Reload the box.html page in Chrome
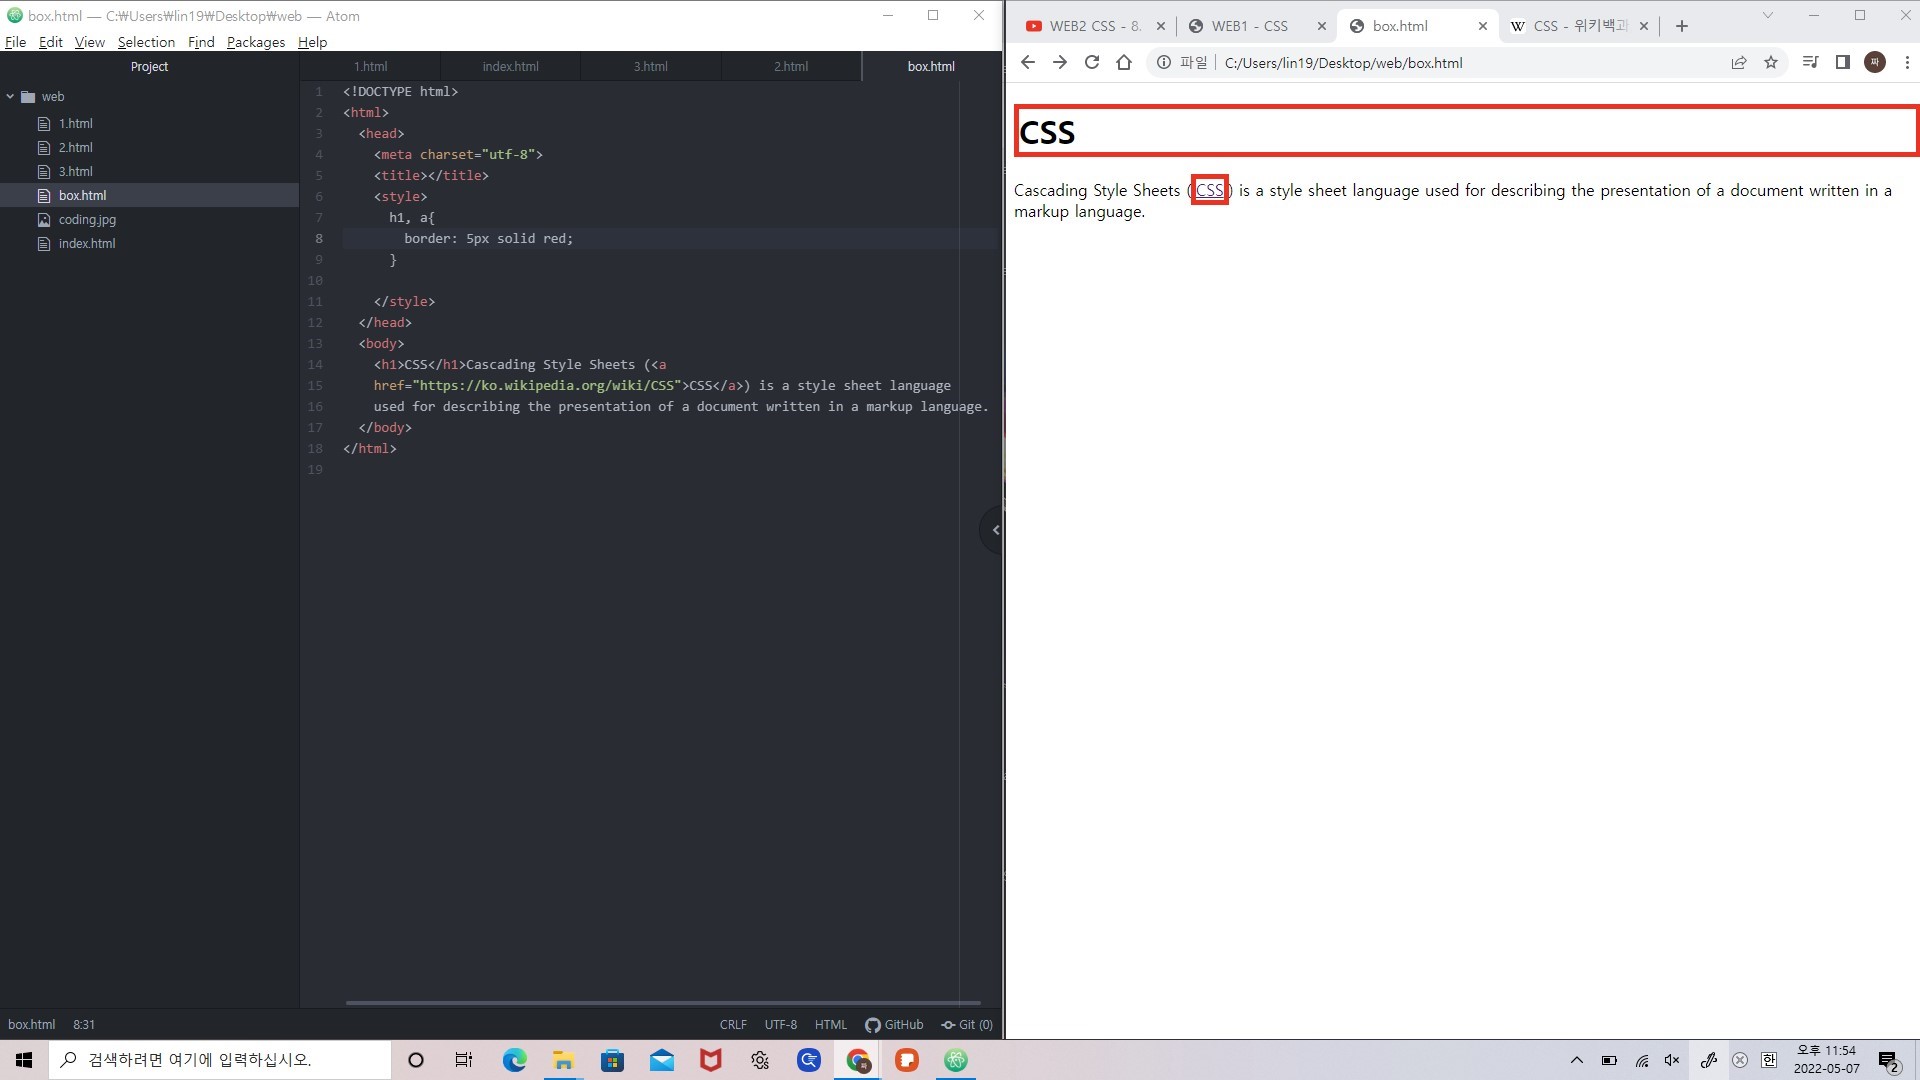This screenshot has width=1920, height=1080. click(1092, 62)
